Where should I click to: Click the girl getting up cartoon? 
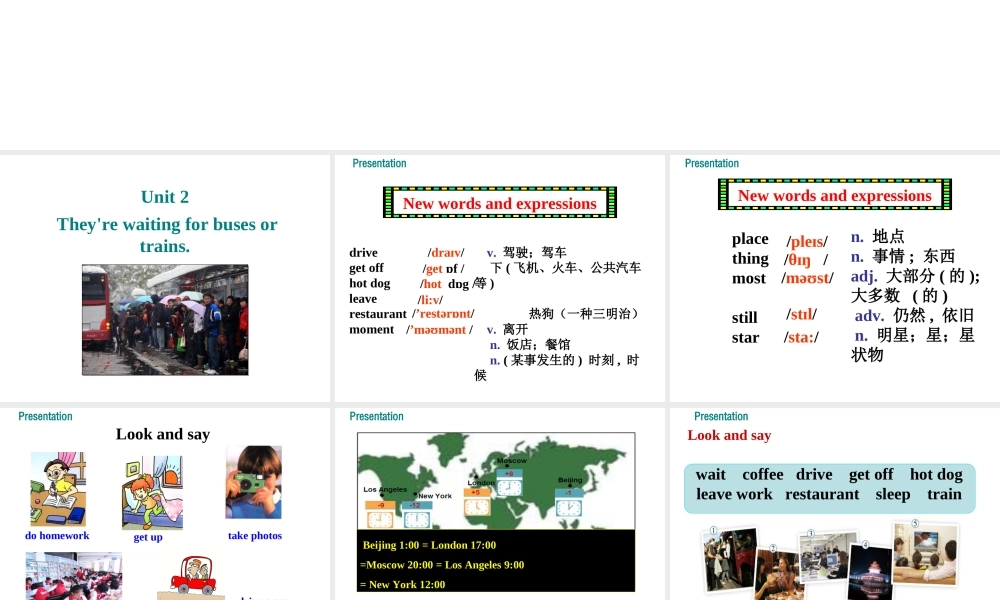click(x=152, y=492)
